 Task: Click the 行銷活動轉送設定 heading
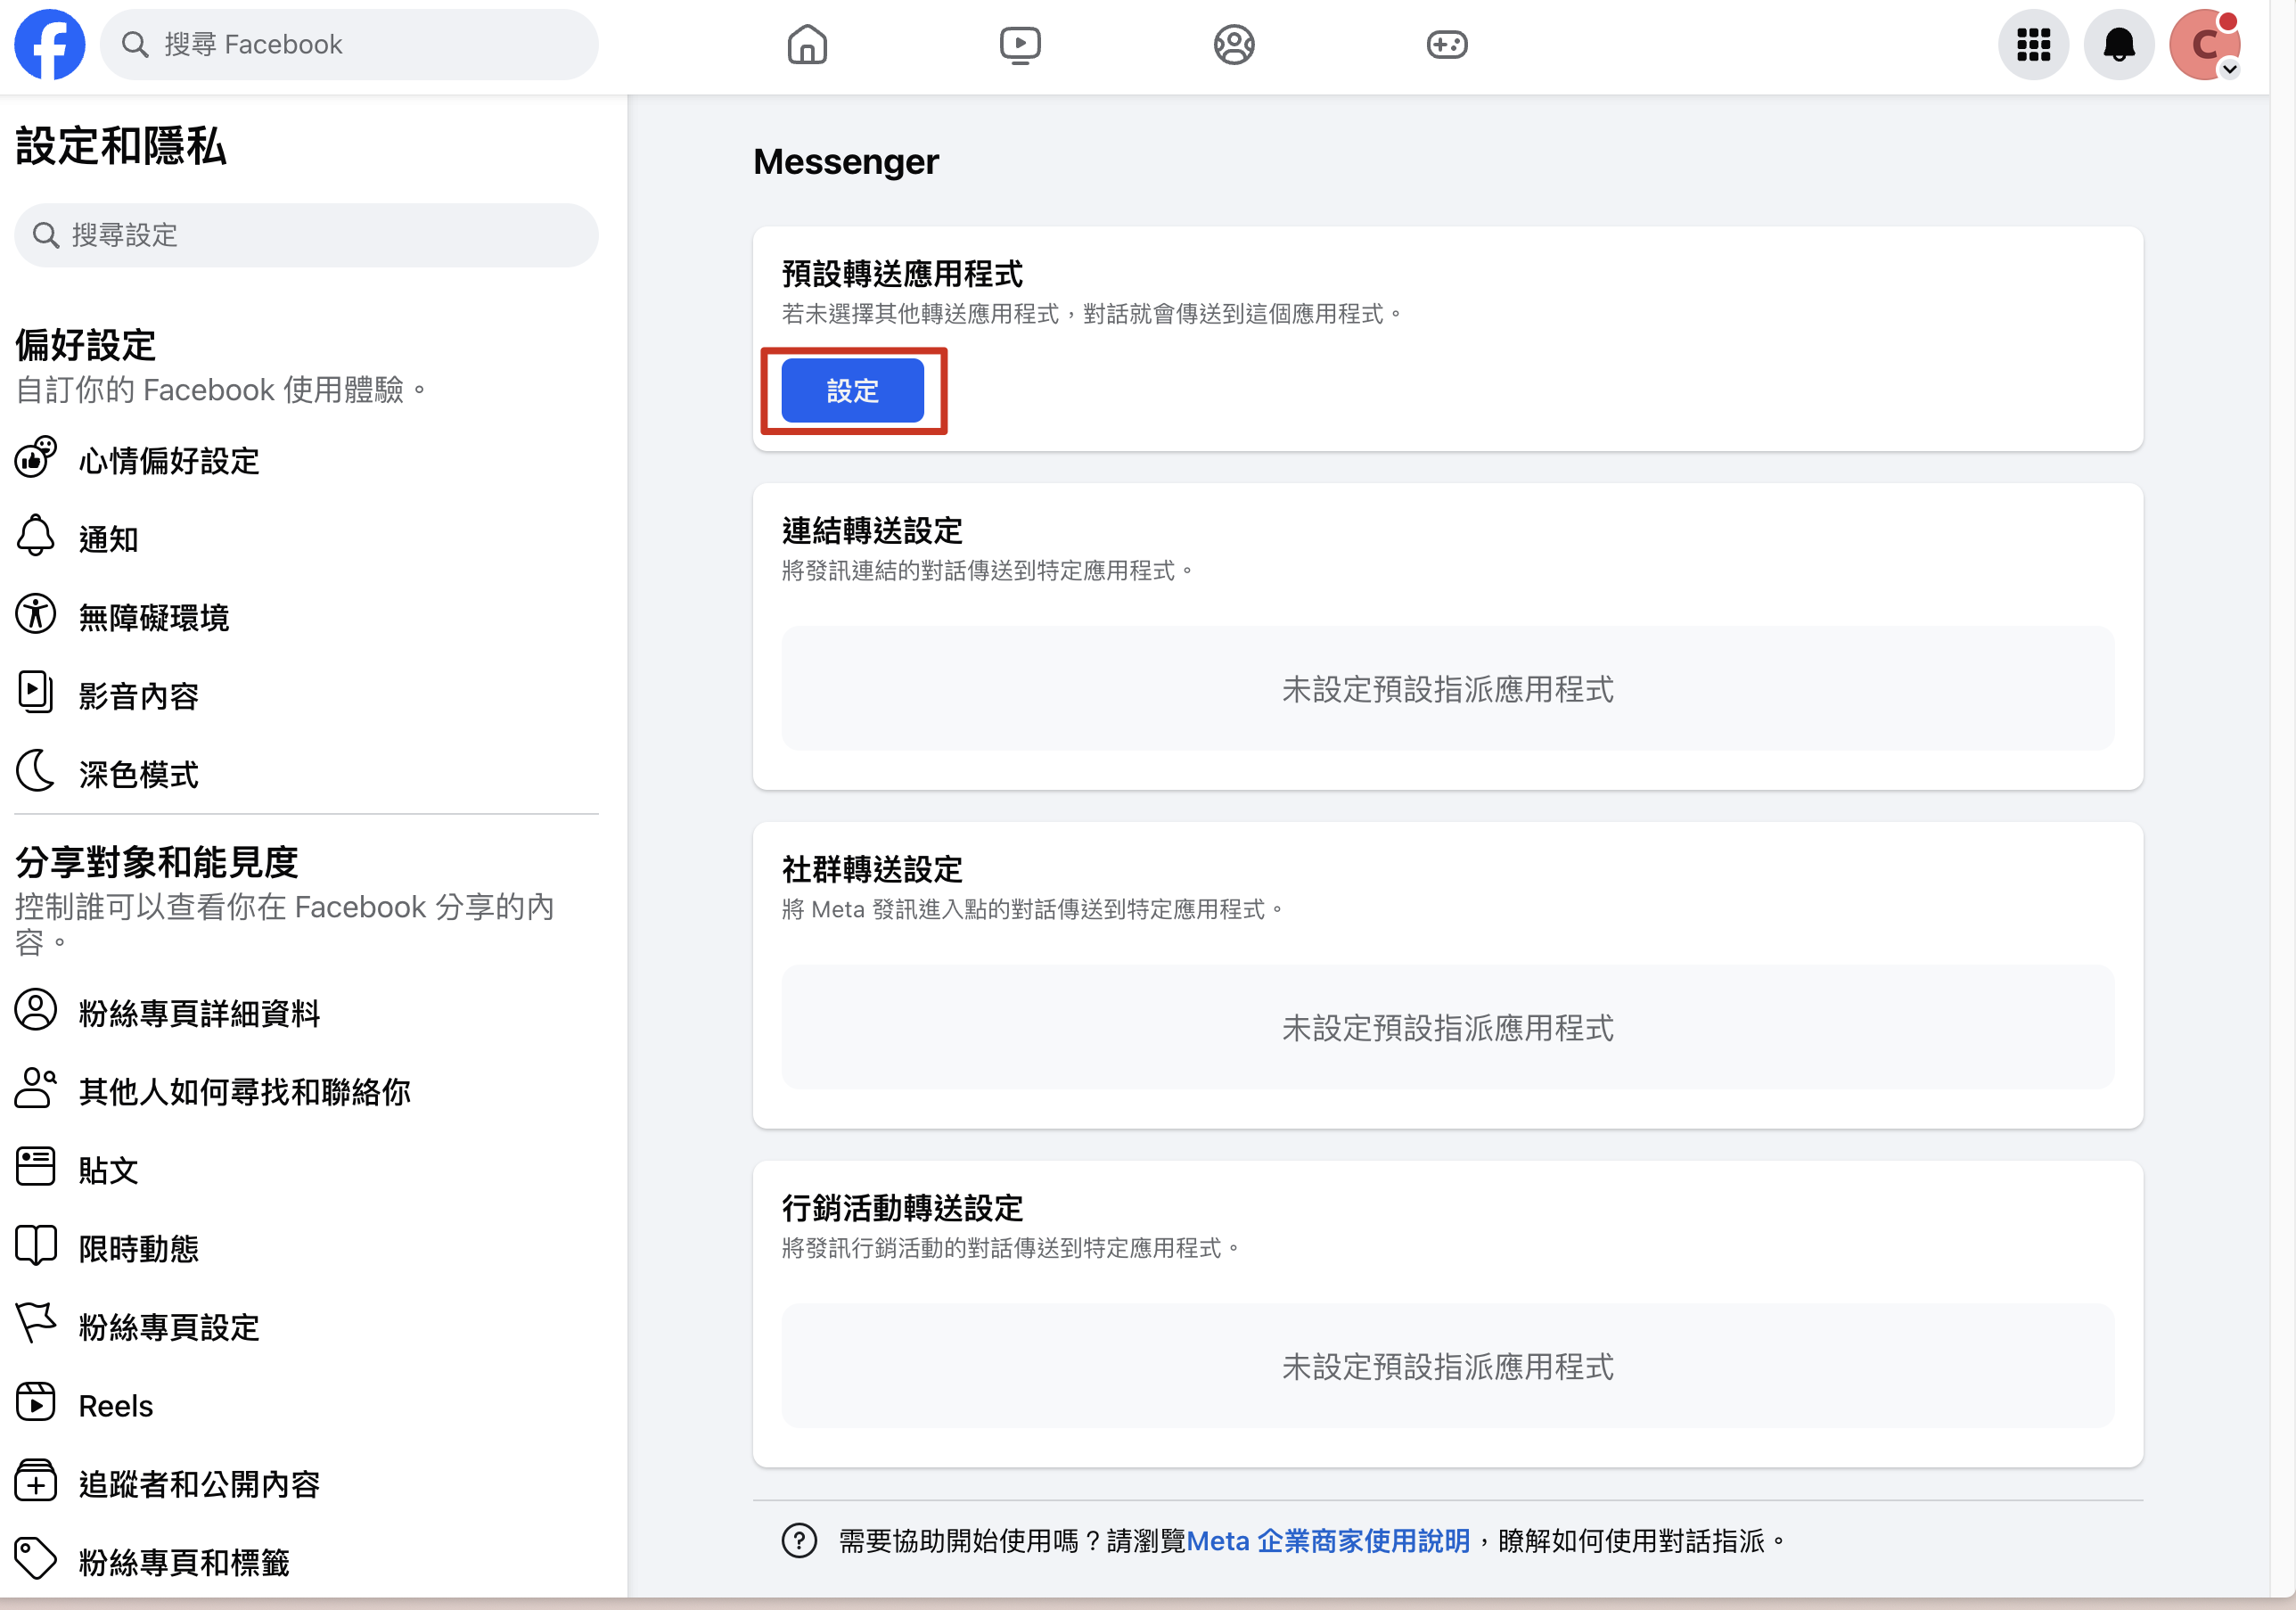pyautogui.click(x=902, y=1208)
